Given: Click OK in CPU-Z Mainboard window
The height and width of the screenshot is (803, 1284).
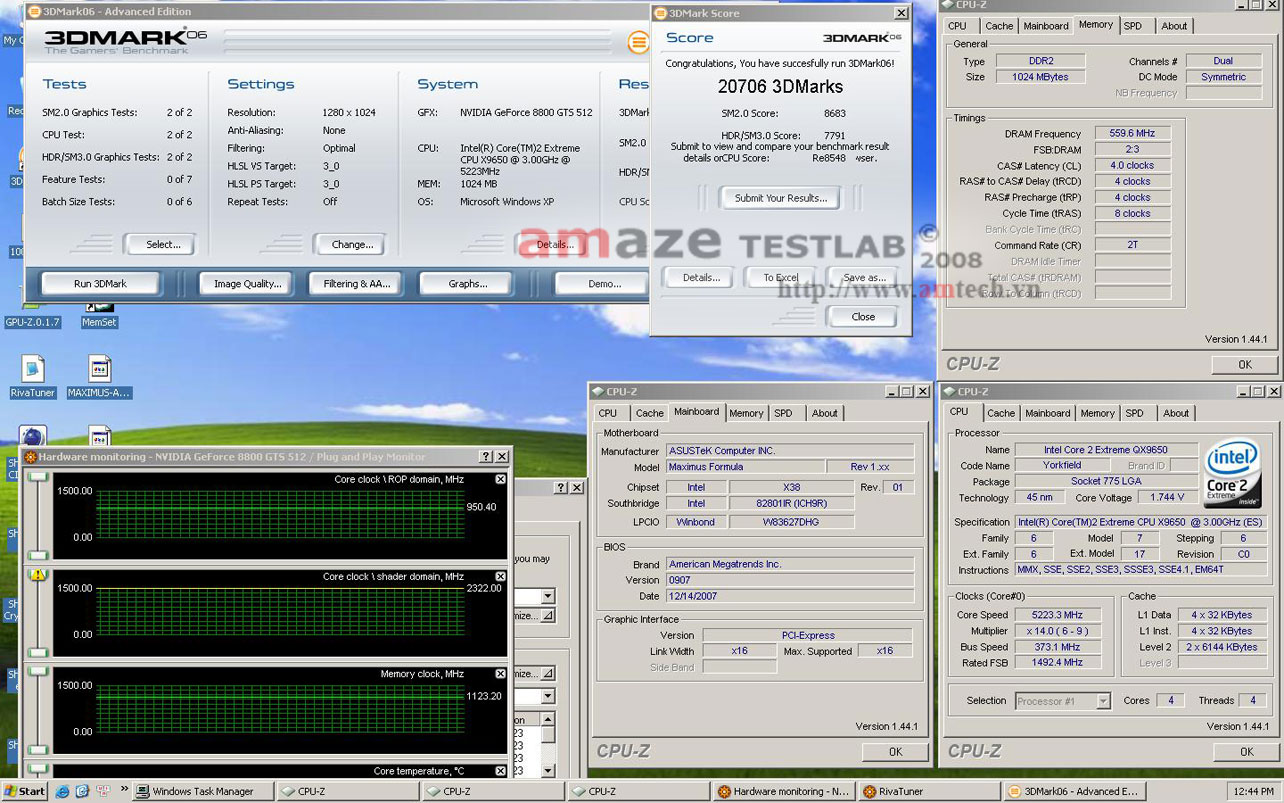Looking at the screenshot, I should pyautogui.click(x=895, y=752).
